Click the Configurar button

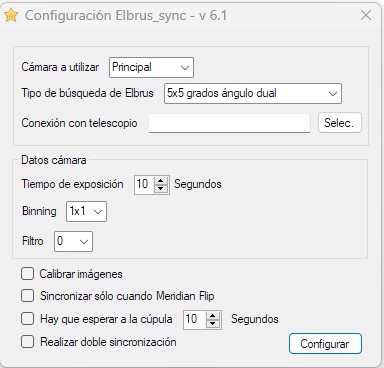tap(325, 344)
